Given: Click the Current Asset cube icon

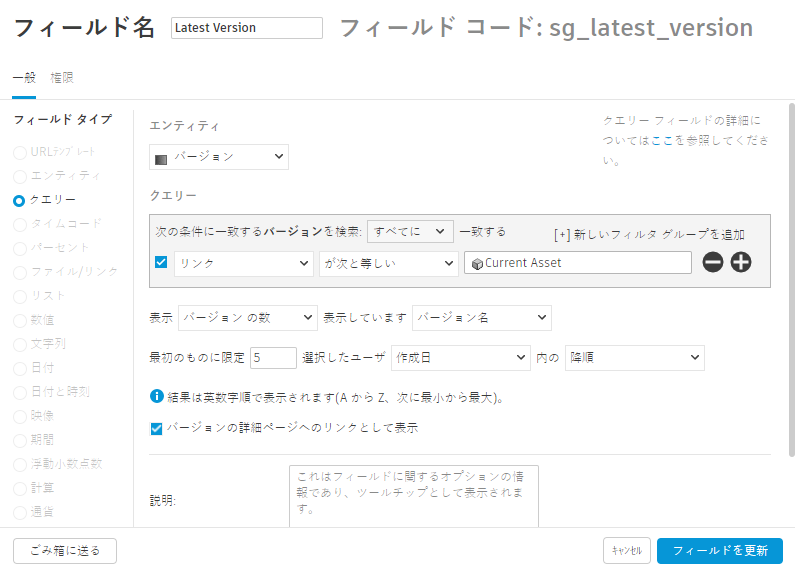Looking at the screenshot, I should [477, 263].
